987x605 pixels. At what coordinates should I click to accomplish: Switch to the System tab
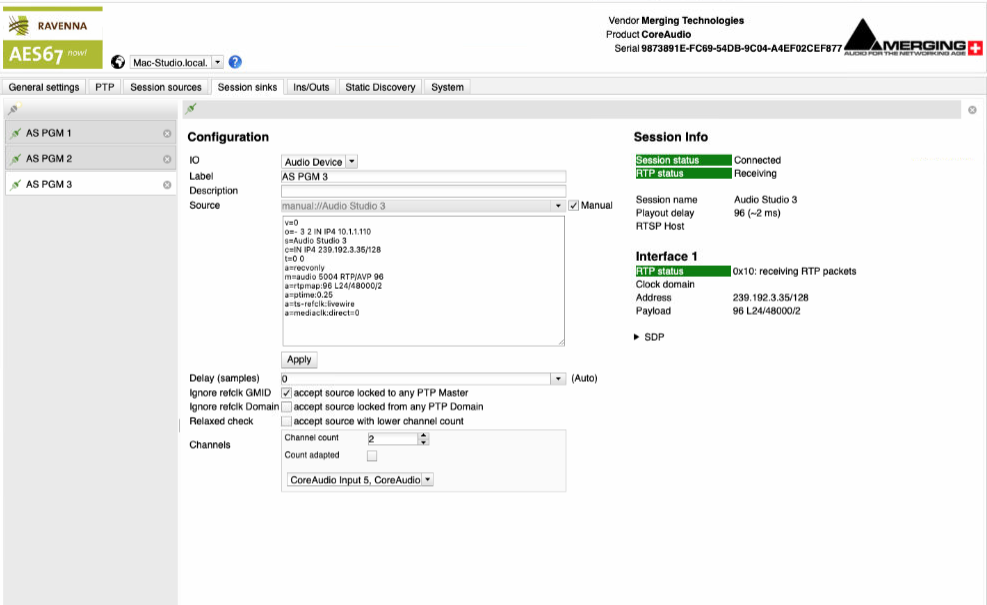[447, 88]
